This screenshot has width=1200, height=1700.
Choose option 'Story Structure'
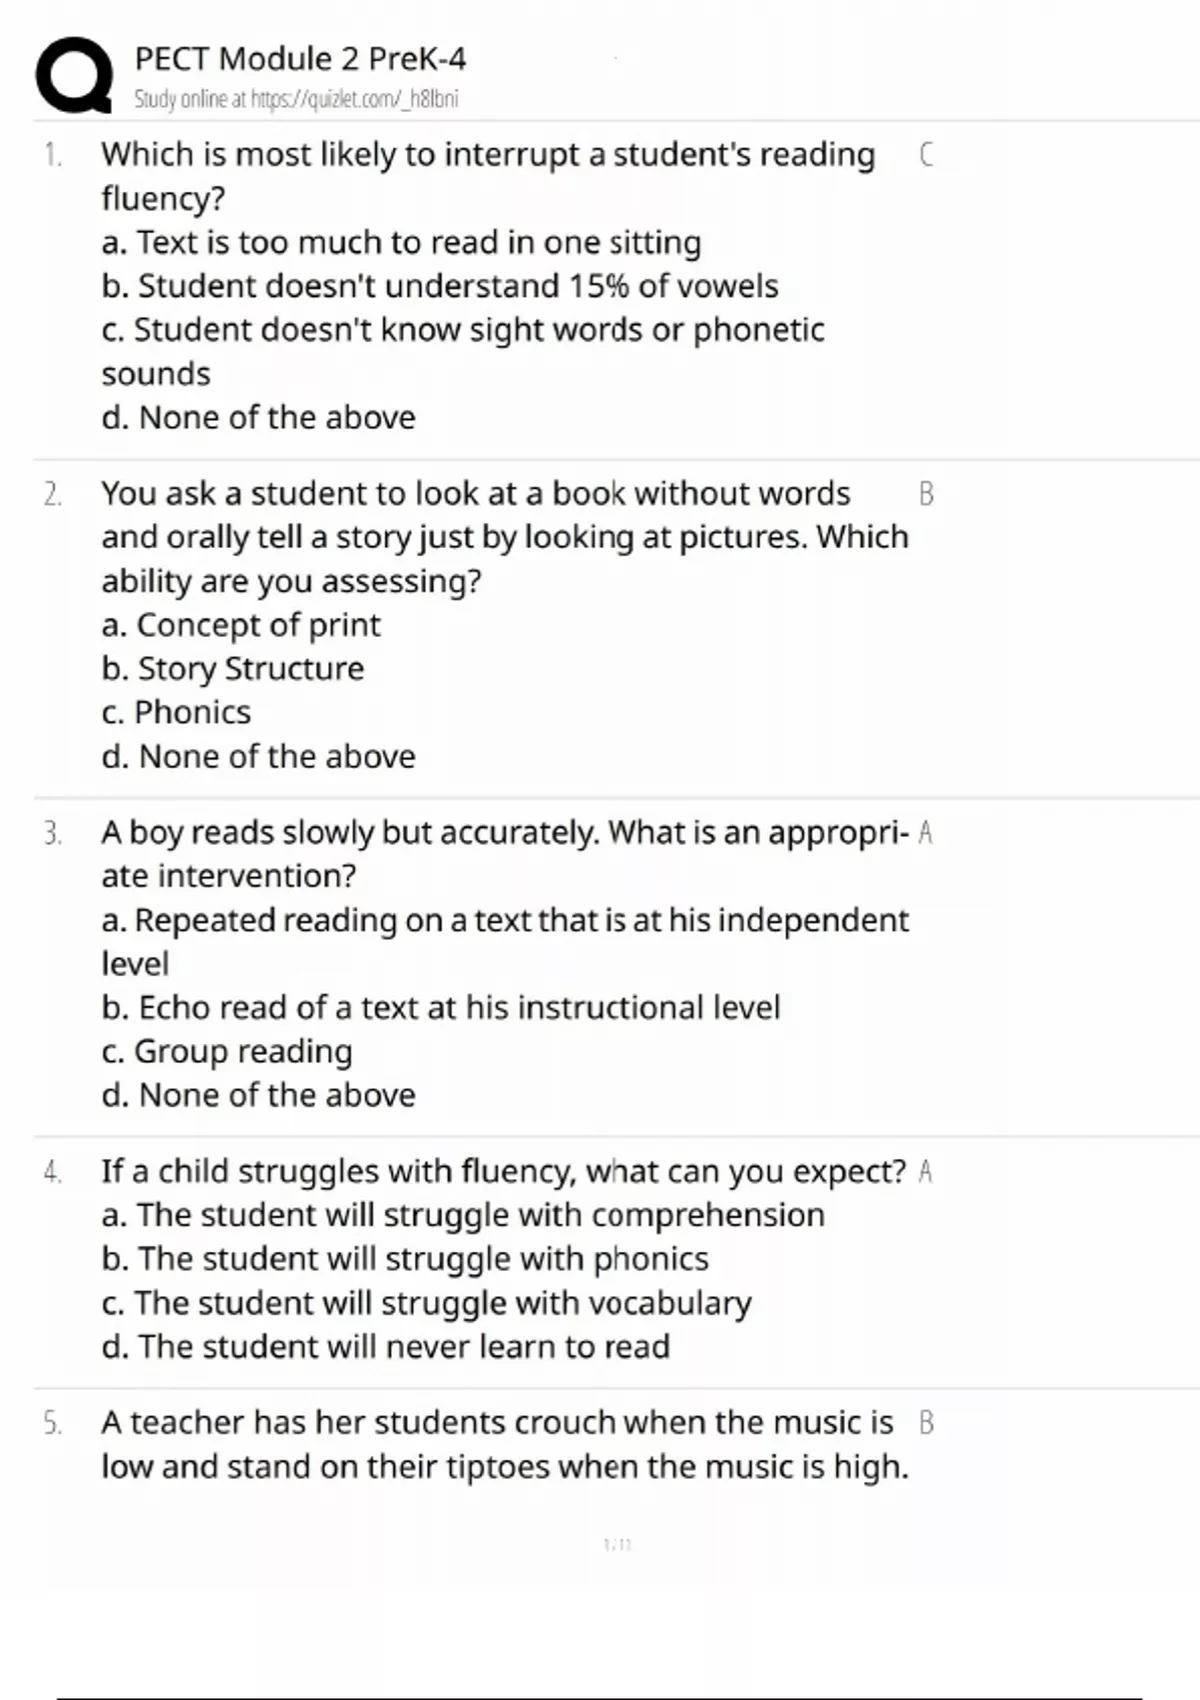pos(233,668)
